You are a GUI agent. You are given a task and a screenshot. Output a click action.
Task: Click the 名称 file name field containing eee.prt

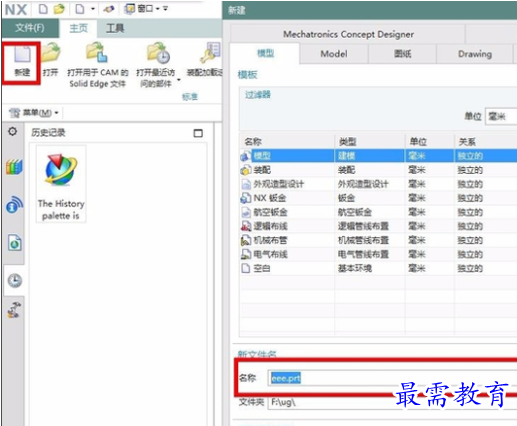coord(393,378)
